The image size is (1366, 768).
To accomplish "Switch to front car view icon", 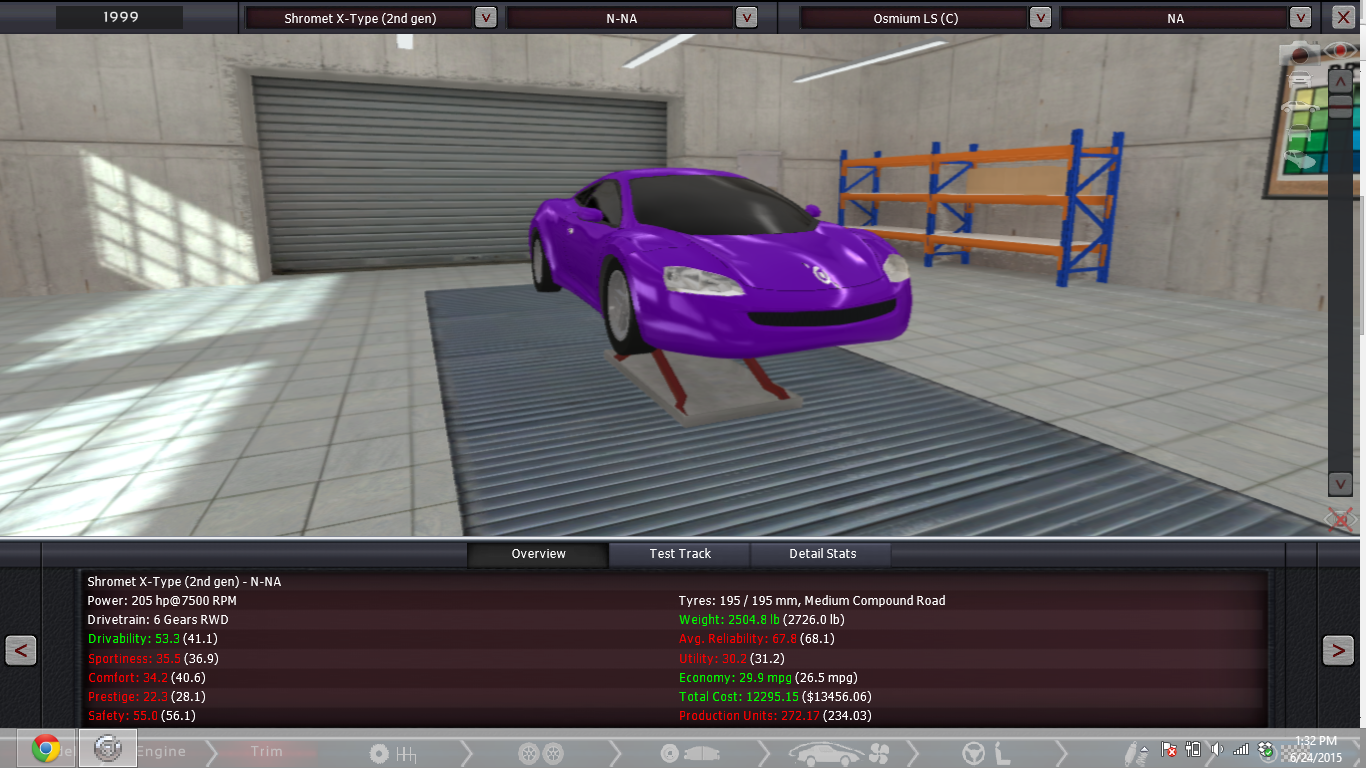I will tap(1300, 79).
